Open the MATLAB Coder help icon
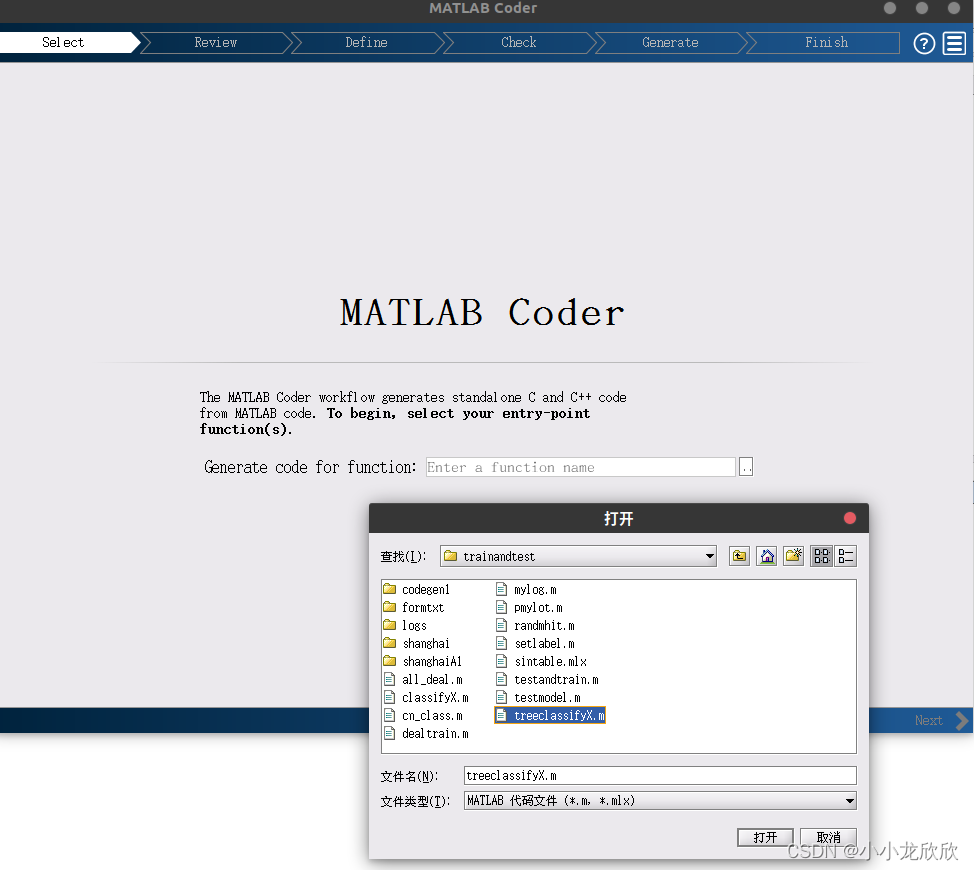This screenshot has width=974, height=870. (924, 43)
